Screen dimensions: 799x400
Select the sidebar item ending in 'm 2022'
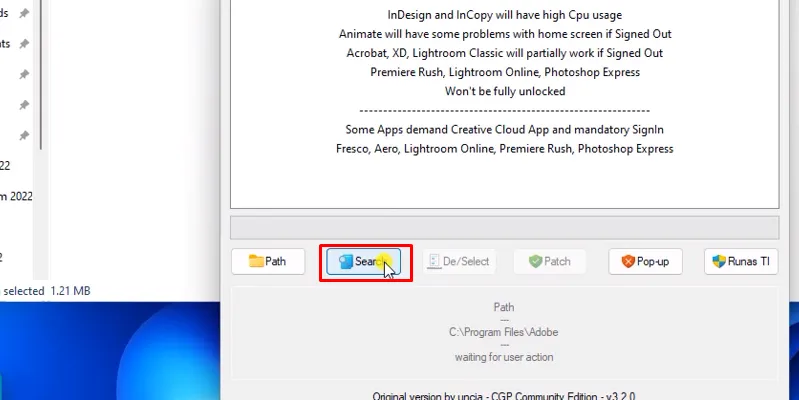(x=16, y=197)
